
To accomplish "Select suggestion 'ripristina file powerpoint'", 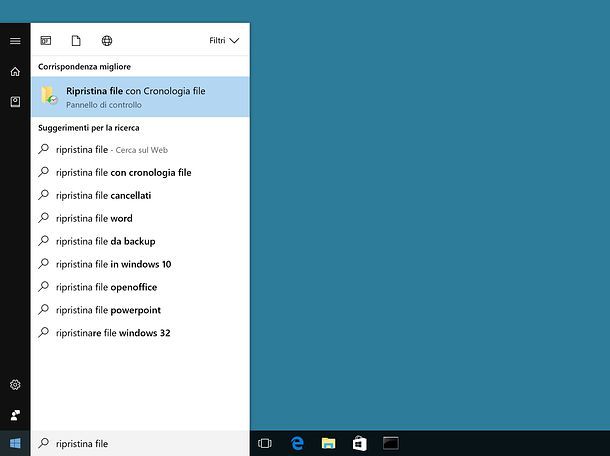I will click(x=140, y=310).
